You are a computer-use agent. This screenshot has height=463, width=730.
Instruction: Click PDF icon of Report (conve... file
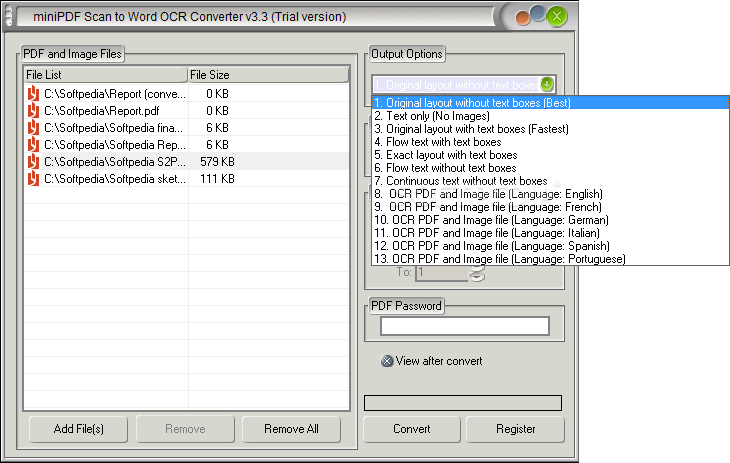33,94
